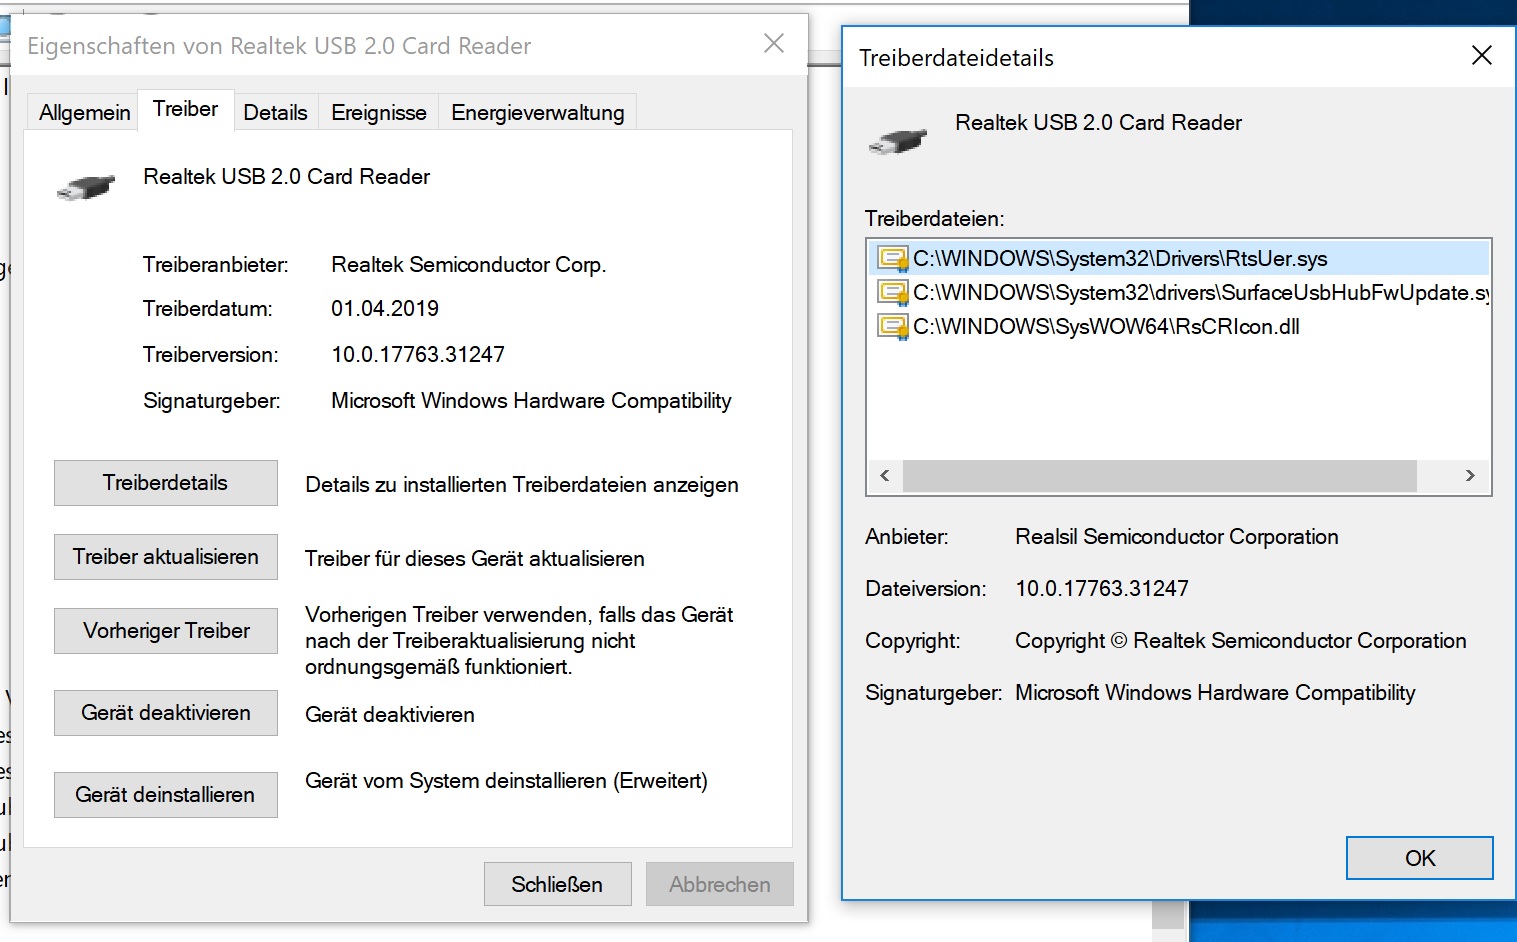Click the horizontal scrollbar thumb in Treiberdateien
Image resolution: width=1517 pixels, height=942 pixels.
1160,476
